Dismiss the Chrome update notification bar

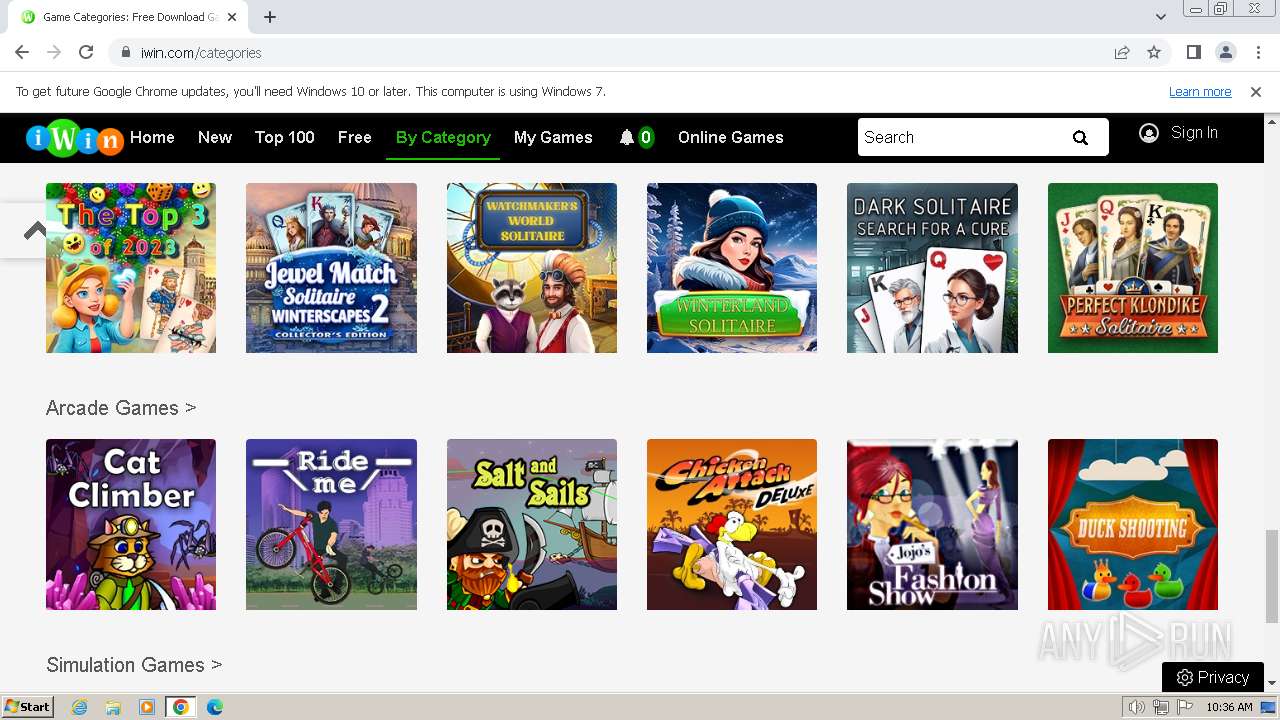coord(1256,92)
